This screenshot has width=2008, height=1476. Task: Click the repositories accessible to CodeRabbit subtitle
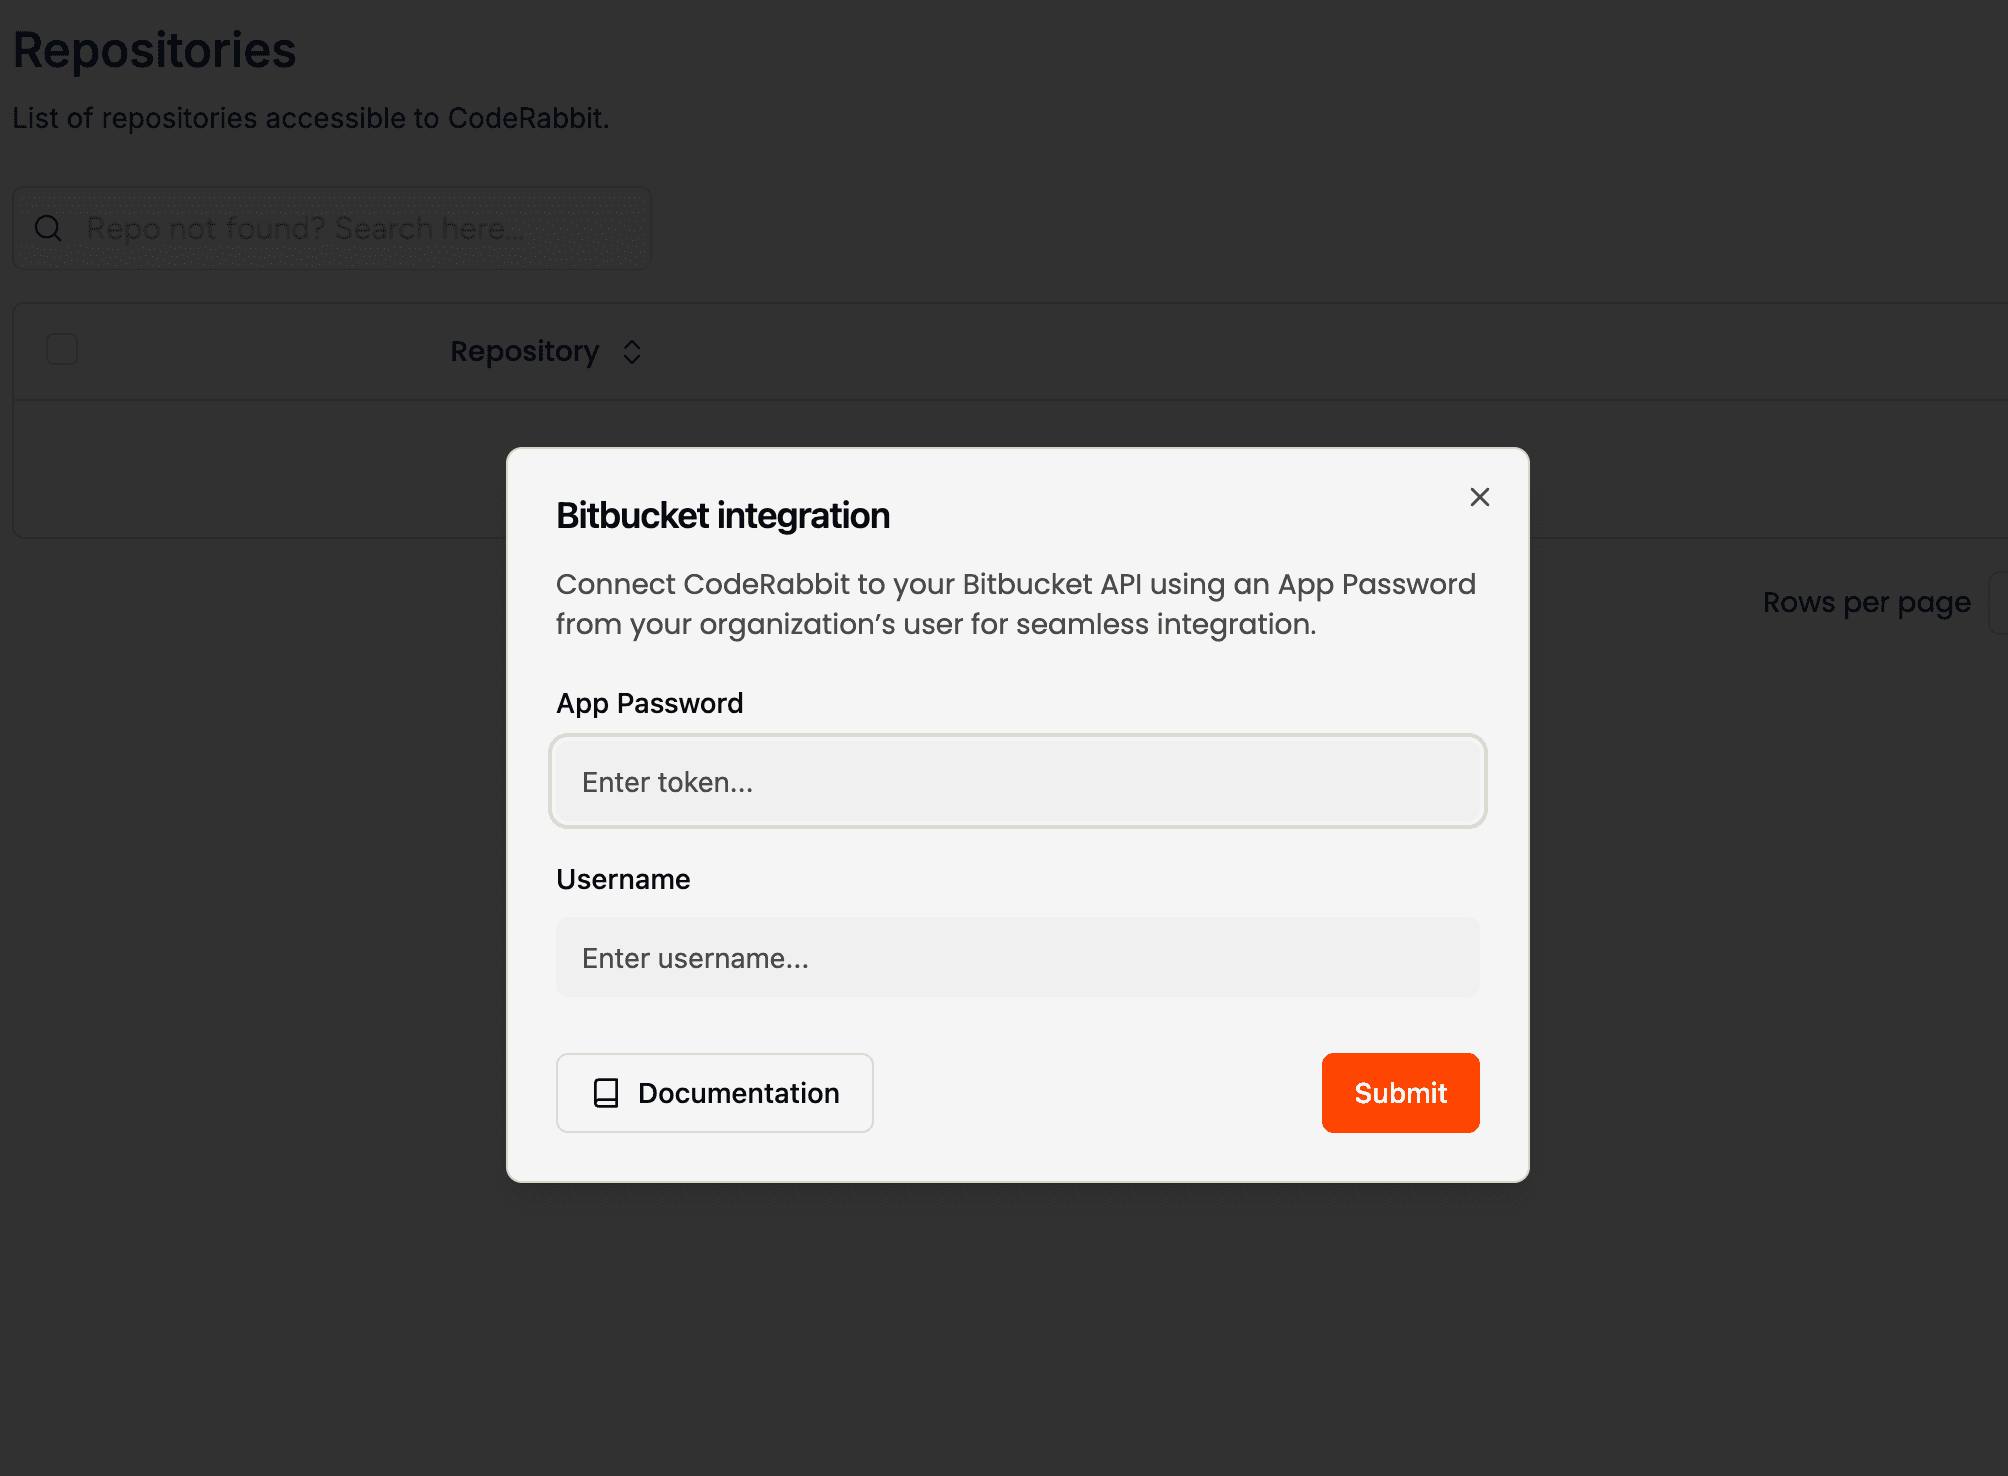pyautogui.click(x=310, y=118)
